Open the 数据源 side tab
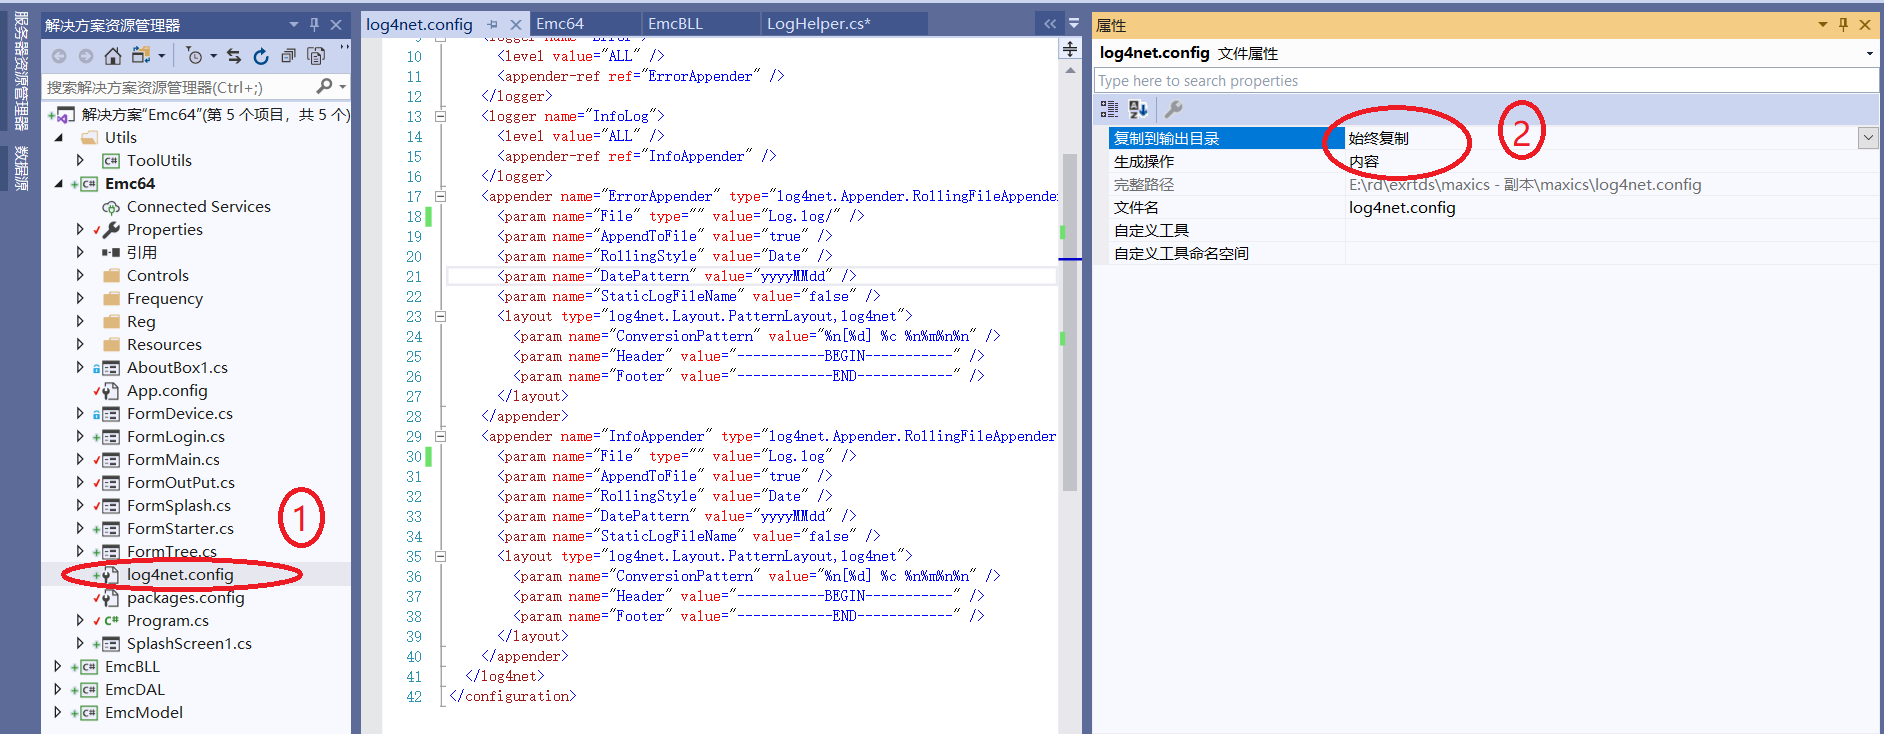Screen dimensions: 1884x734 tap(21, 168)
